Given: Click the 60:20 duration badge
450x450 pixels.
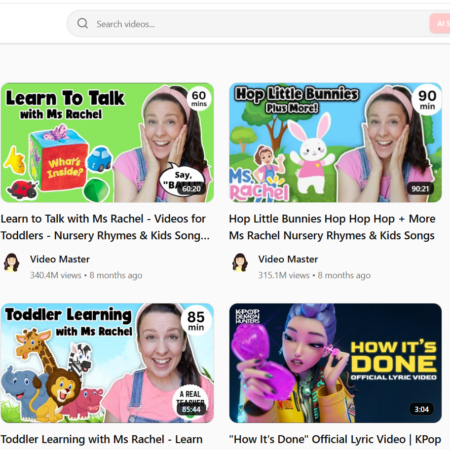Looking at the screenshot, I should tap(191, 189).
